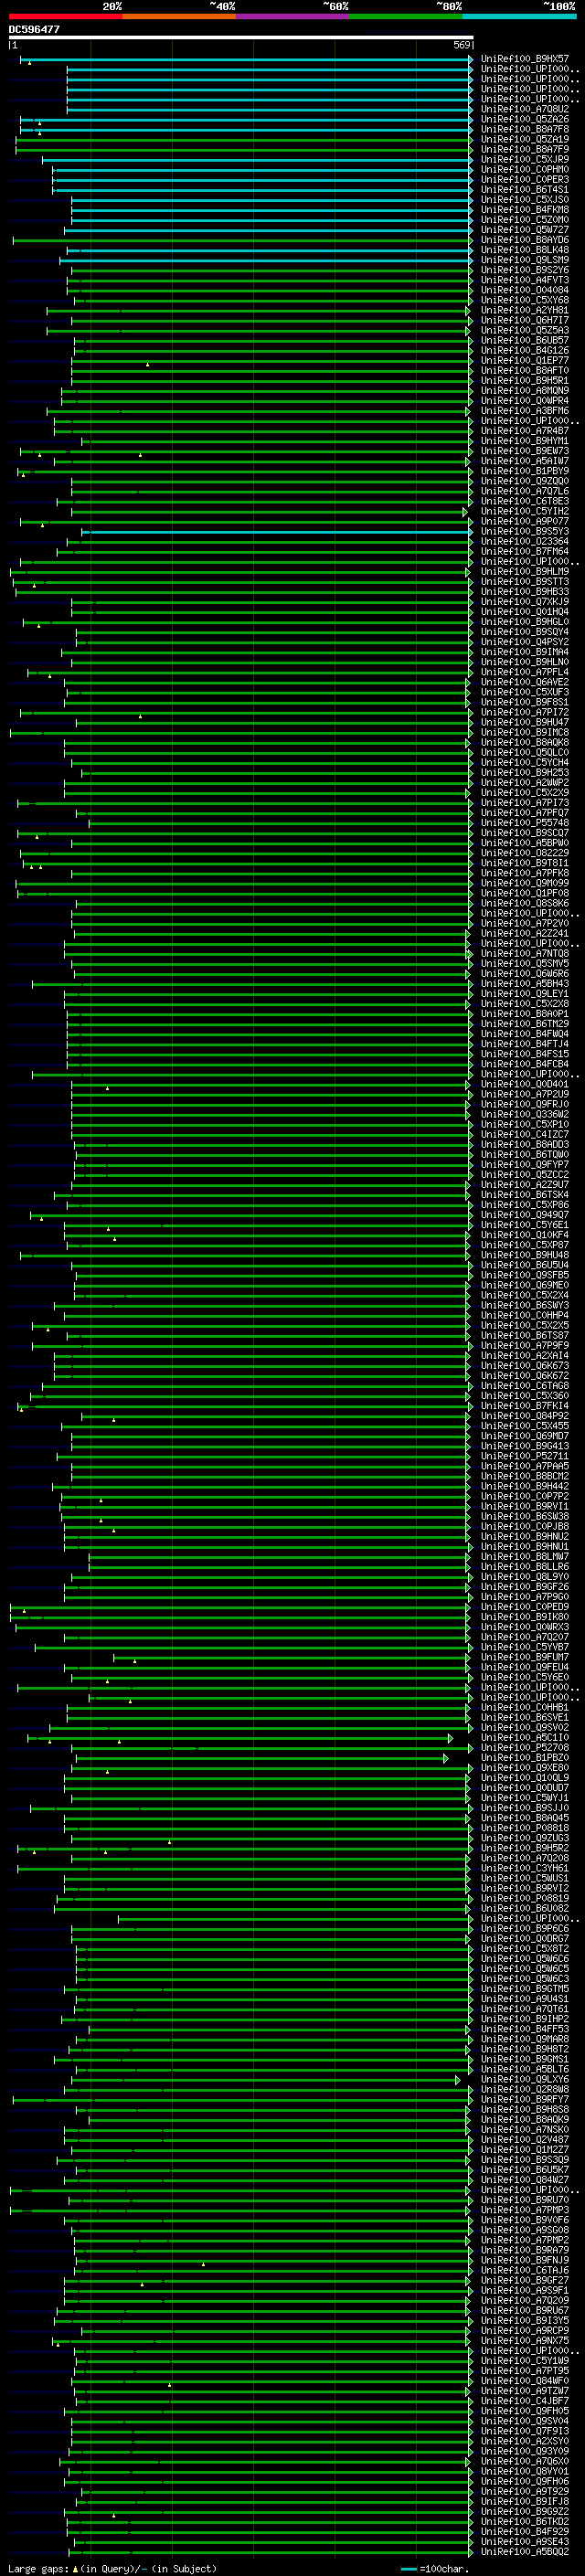Image resolution: width=585 pixels, height=2576 pixels.
Task: Click the orange ~40% identity legend bar
Action: pyautogui.click(x=179, y=16)
